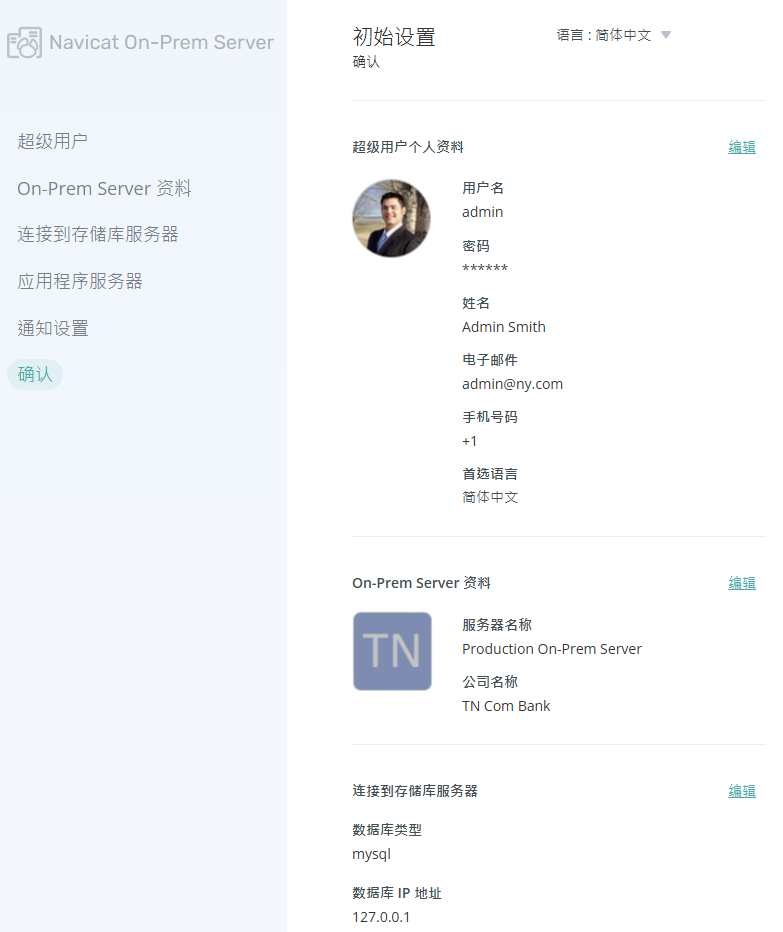Click the 服务器名称 label
Image resolution: width=783 pixels, height=932 pixels.
[497, 625]
